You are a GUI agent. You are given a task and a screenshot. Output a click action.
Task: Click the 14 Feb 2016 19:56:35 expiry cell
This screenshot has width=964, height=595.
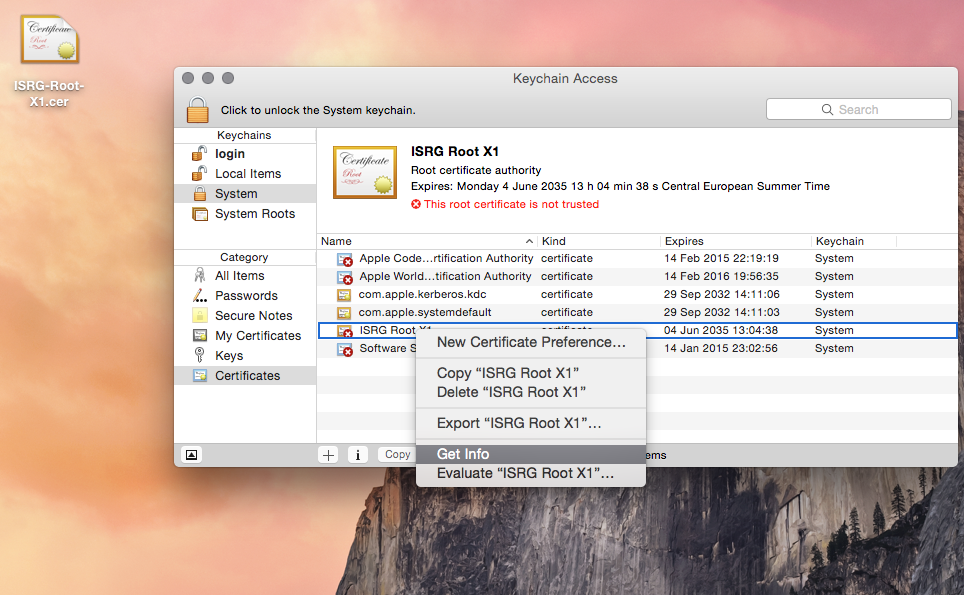point(721,277)
